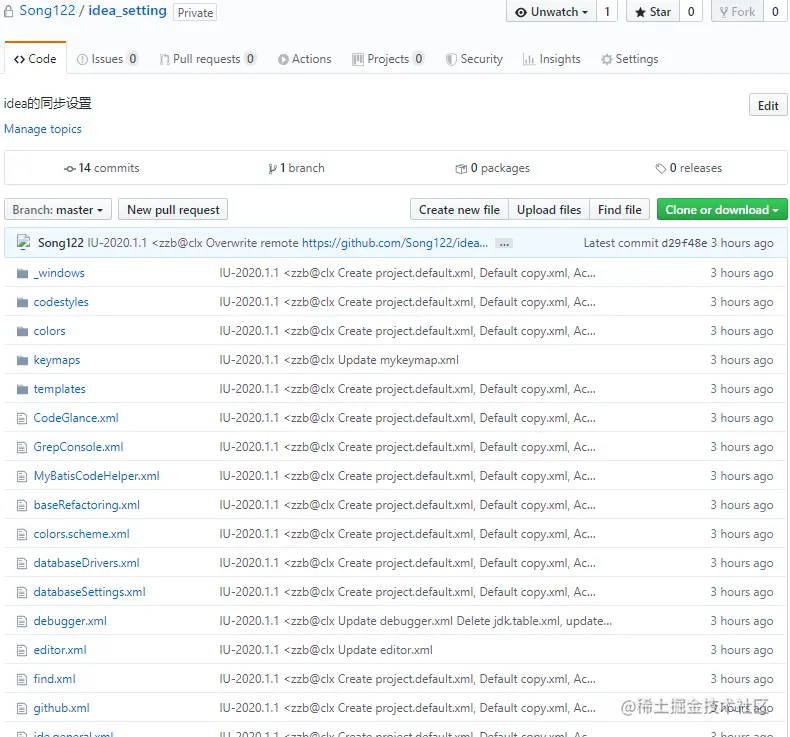790x737 pixels.
Task: Click the file icon beside editor.xml
Action: (22, 650)
